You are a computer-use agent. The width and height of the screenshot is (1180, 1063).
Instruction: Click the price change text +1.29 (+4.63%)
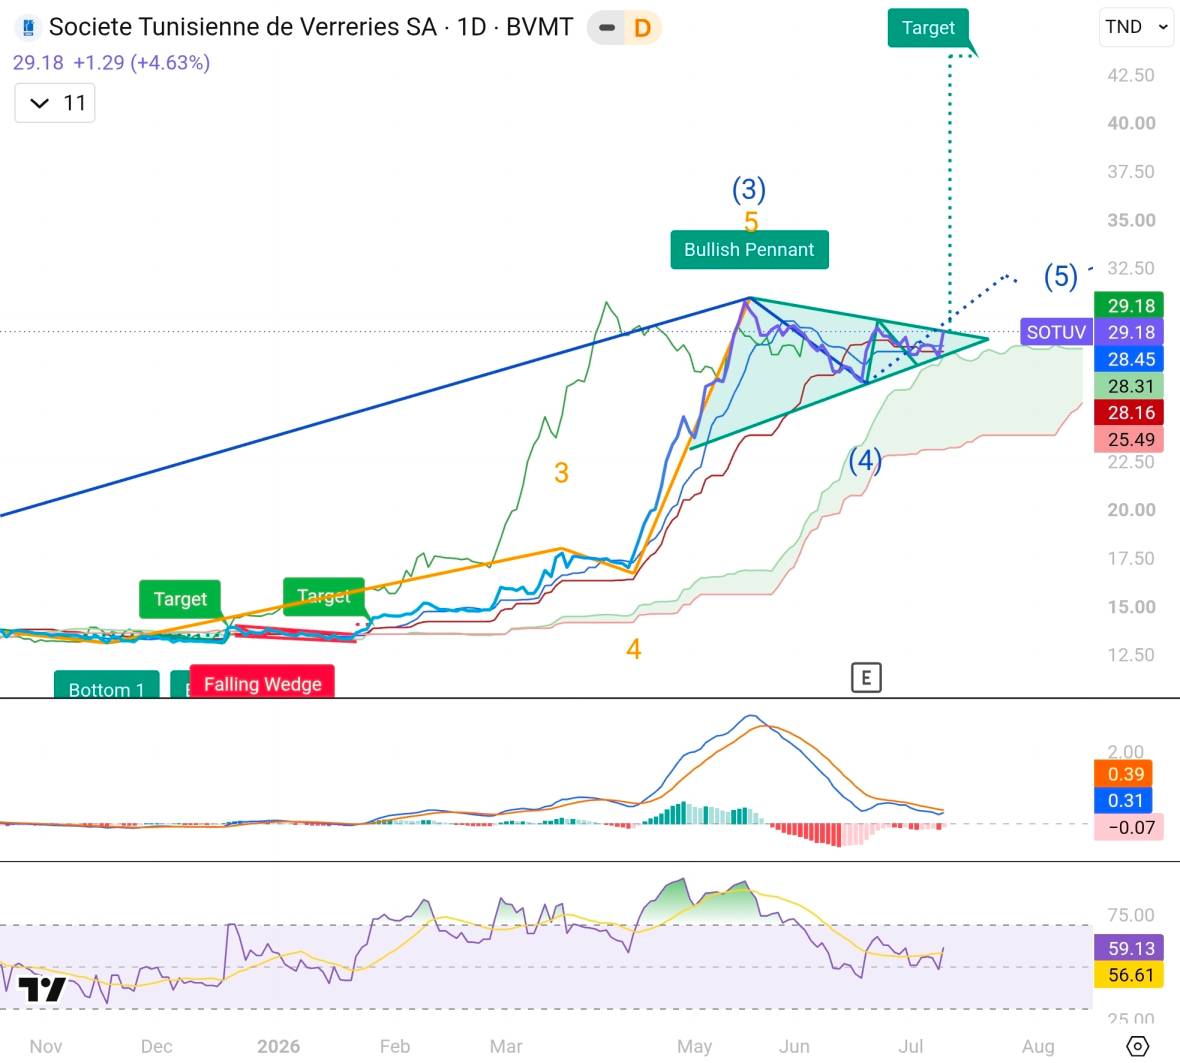pos(141,62)
